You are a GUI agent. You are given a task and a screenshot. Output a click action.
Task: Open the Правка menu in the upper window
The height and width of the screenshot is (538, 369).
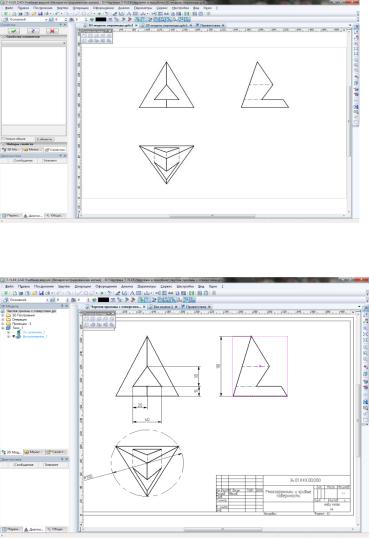23,8
